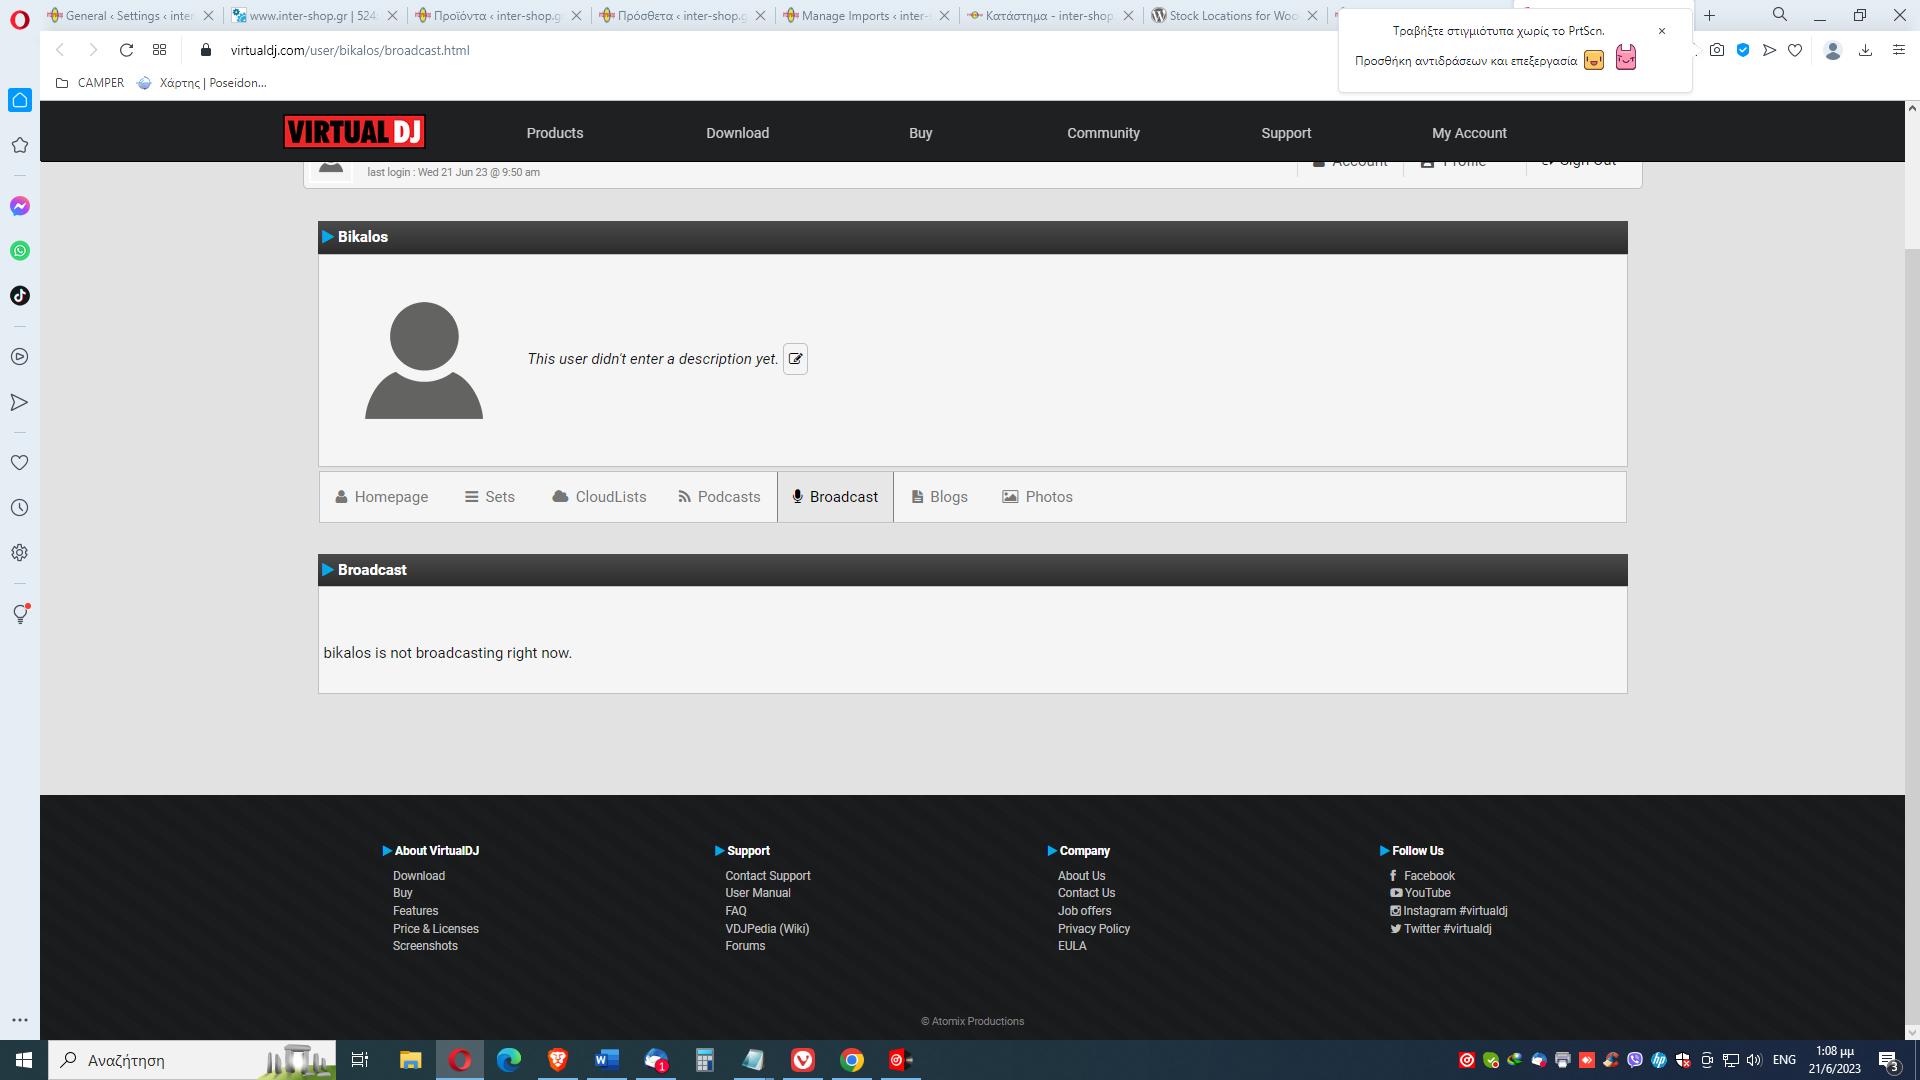Open the Χάρτης Poseidon bookmark
The image size is (1920, 1080).
(x=202, y=83)
